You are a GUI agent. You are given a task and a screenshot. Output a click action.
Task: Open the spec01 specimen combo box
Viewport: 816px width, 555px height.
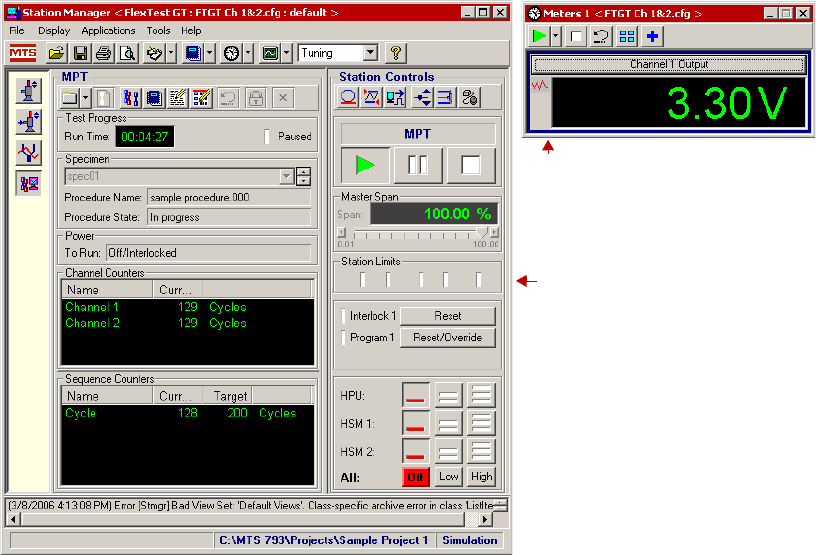point(180,176)
